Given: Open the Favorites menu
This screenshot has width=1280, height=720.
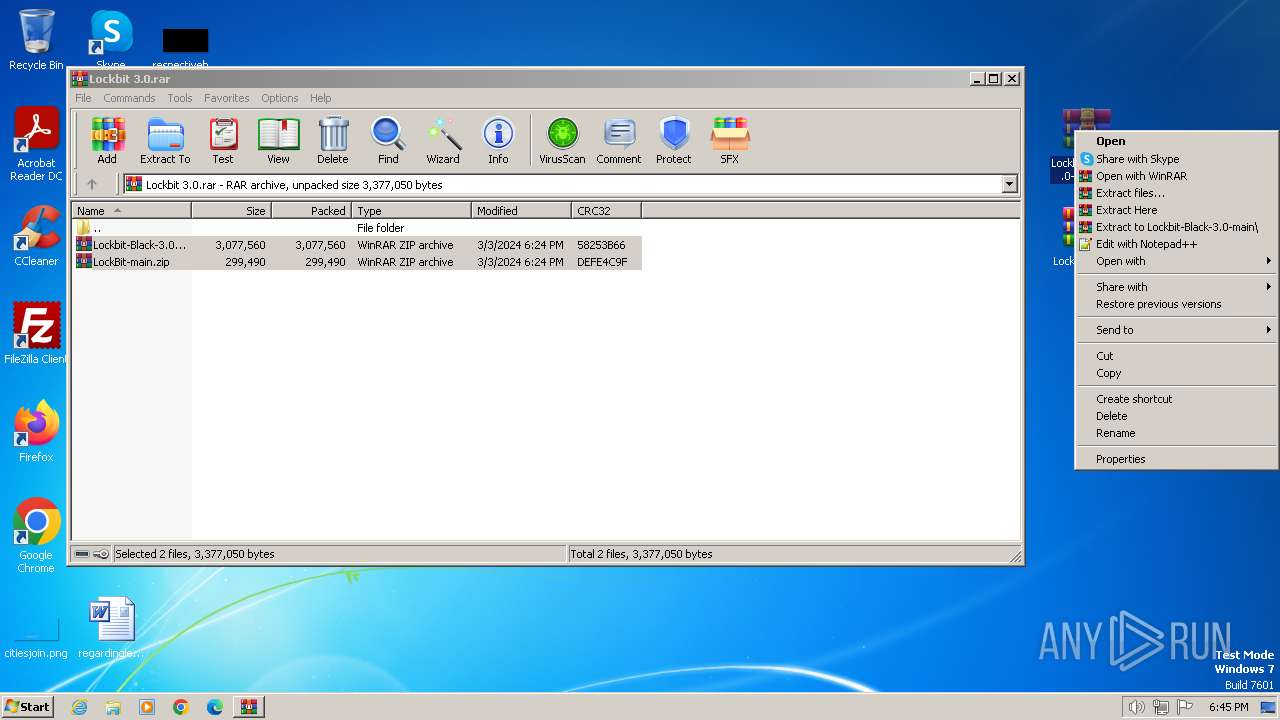Looking at the screenshot, I should coord(227,98).
